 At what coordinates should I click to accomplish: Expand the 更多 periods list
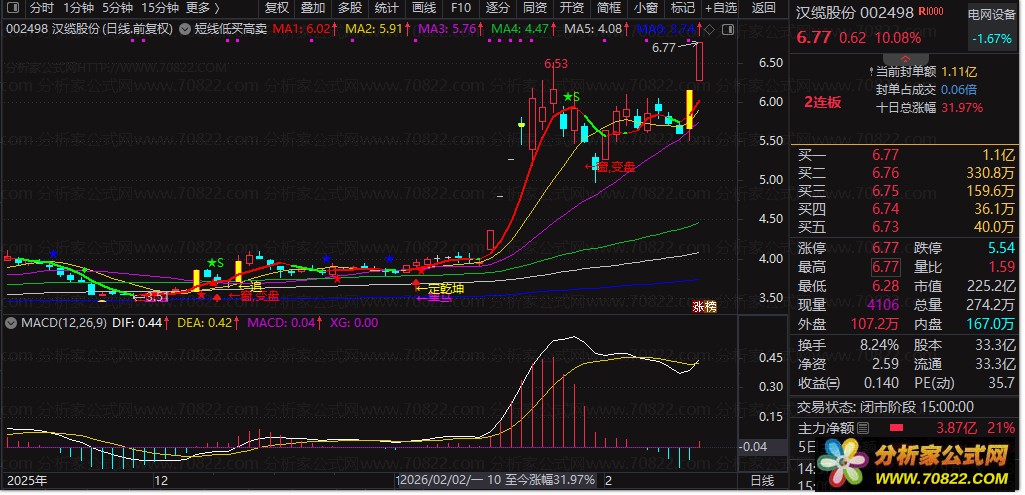pyautogui.click(x=202, y=9)
